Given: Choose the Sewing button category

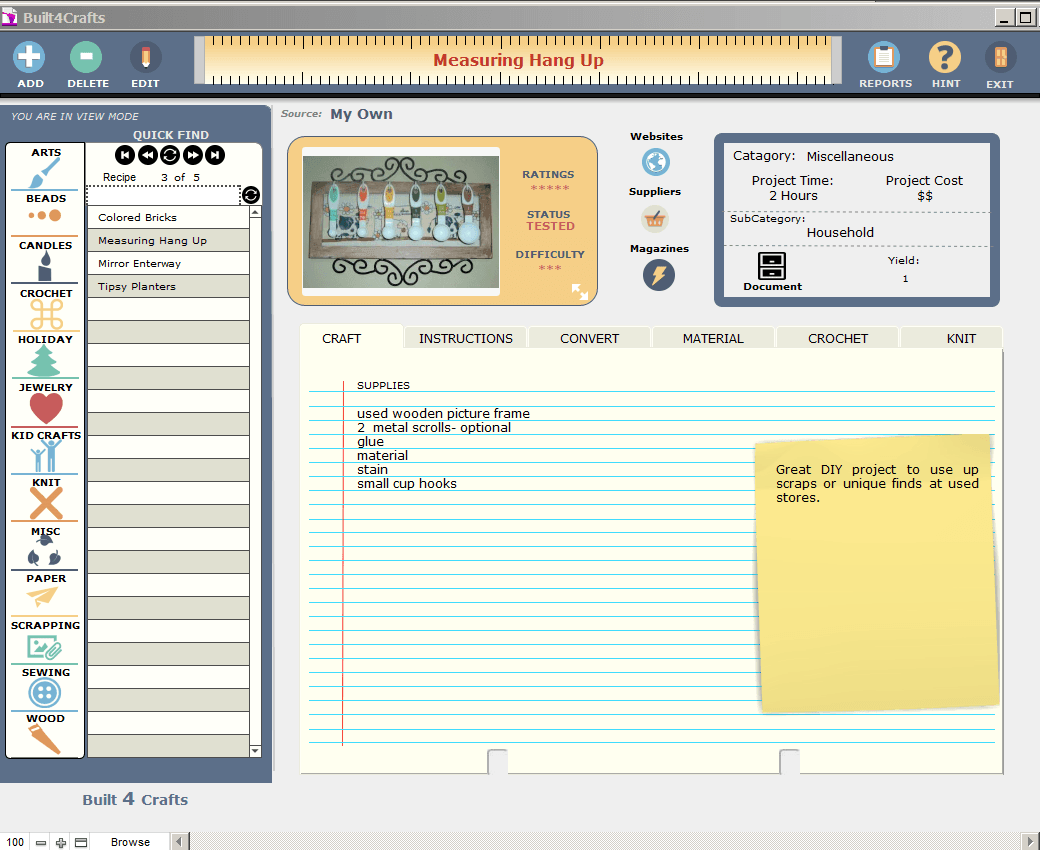Looking at the screenshot, I should click(46, 688).
